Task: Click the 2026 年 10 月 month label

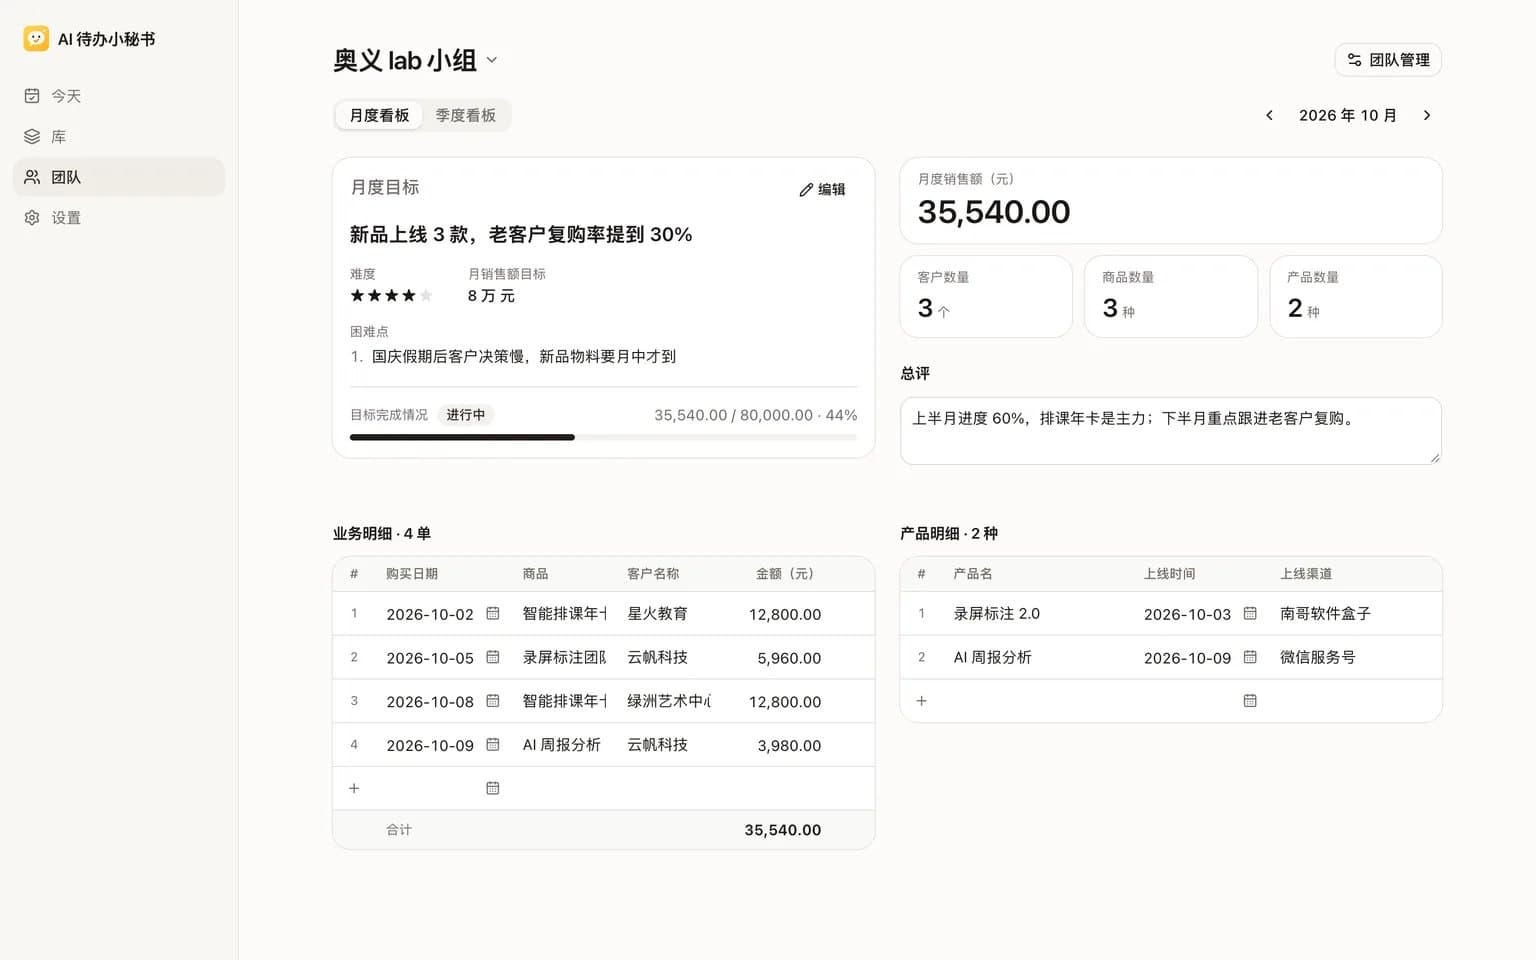Action: [x=1348, y=115]
